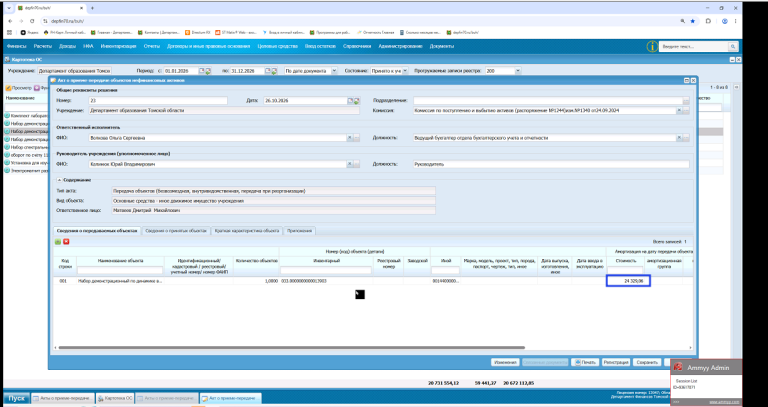Collapse the Содержание section

[59, 180]
